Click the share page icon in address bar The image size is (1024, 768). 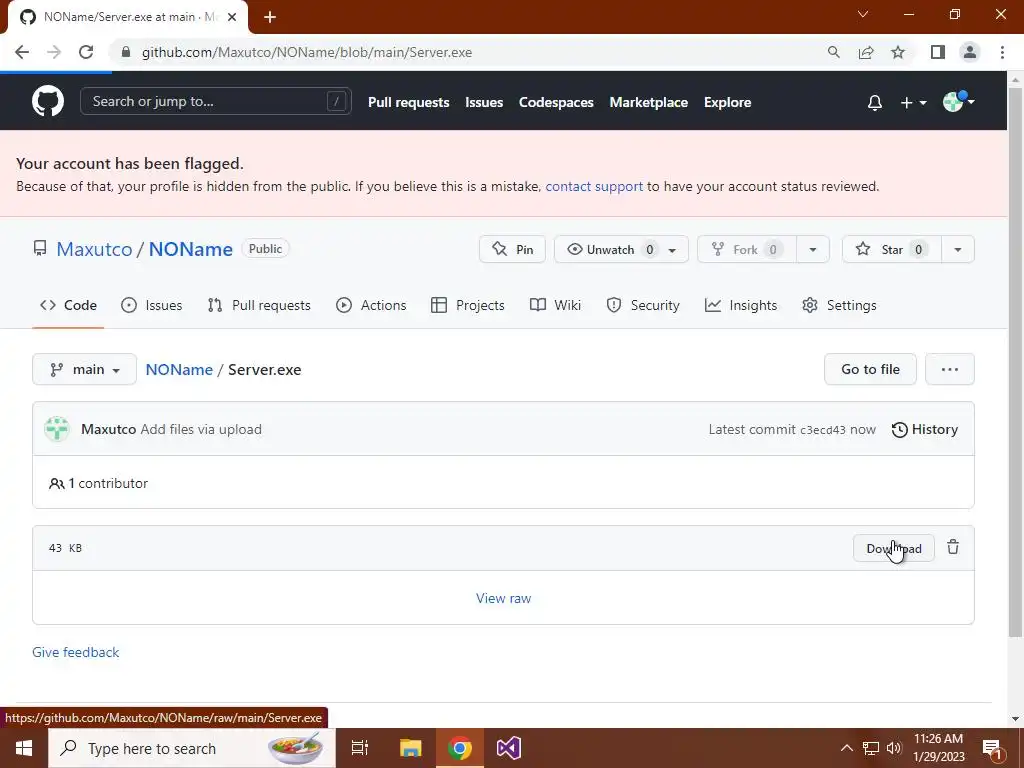tap(866, 52)
